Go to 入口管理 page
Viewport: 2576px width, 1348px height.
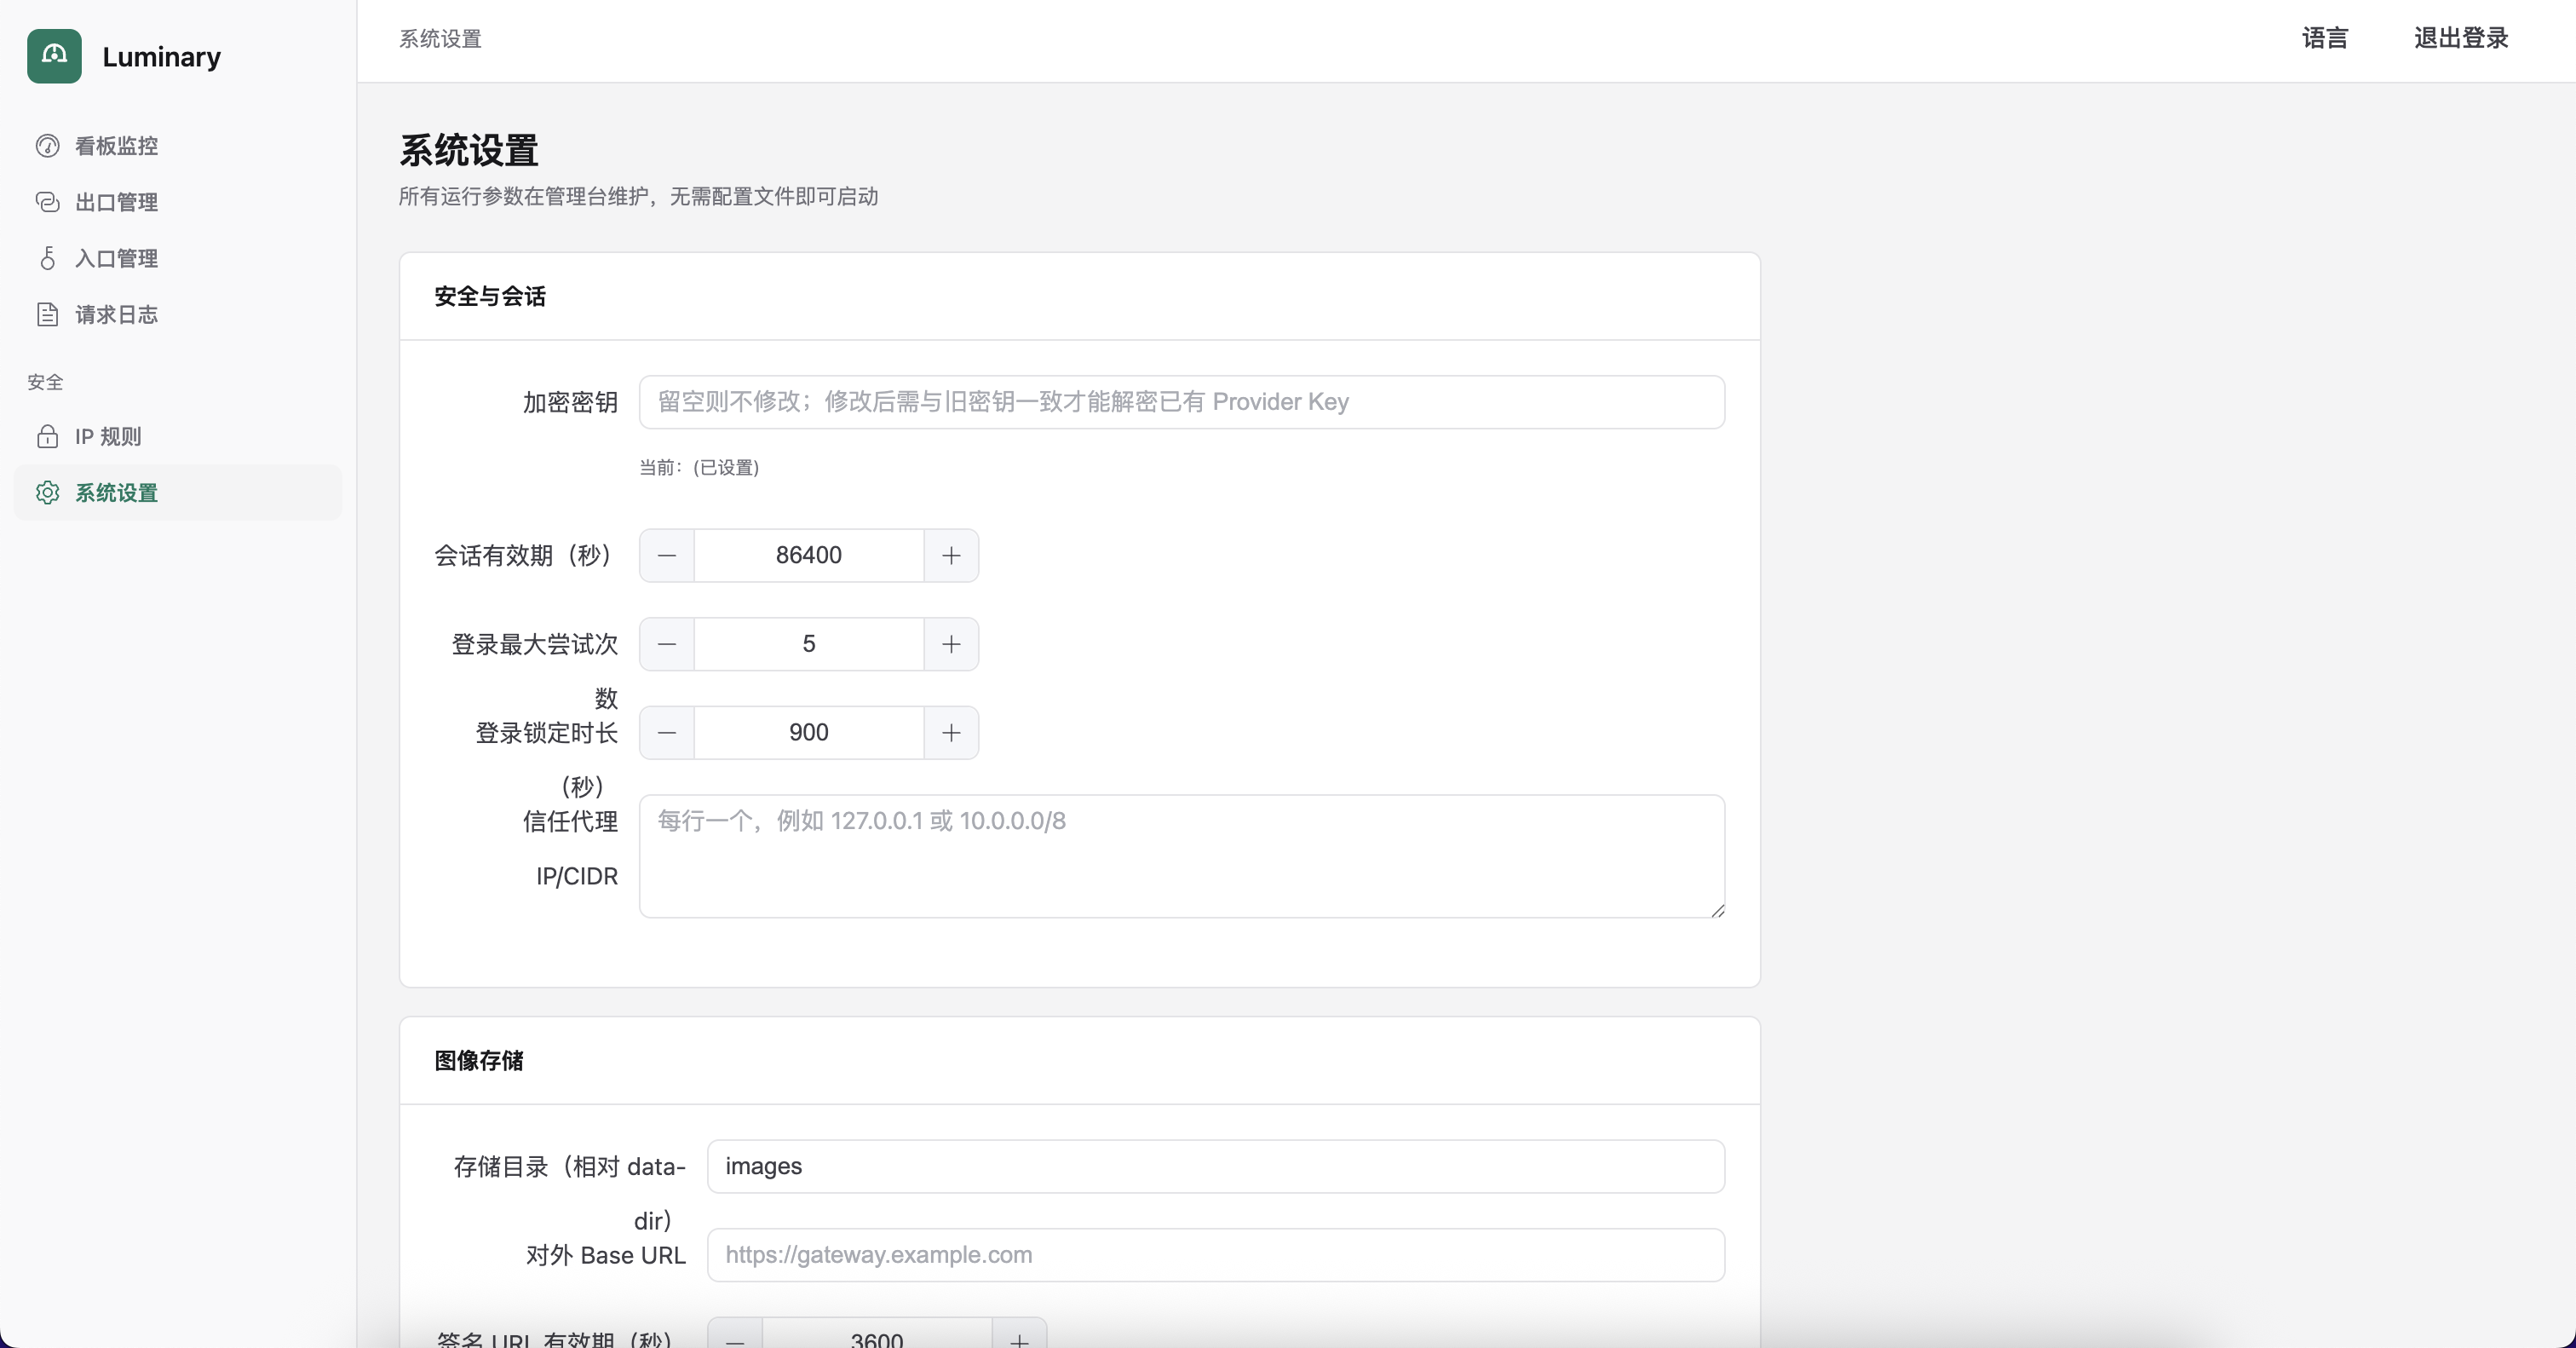pos(178,258)
